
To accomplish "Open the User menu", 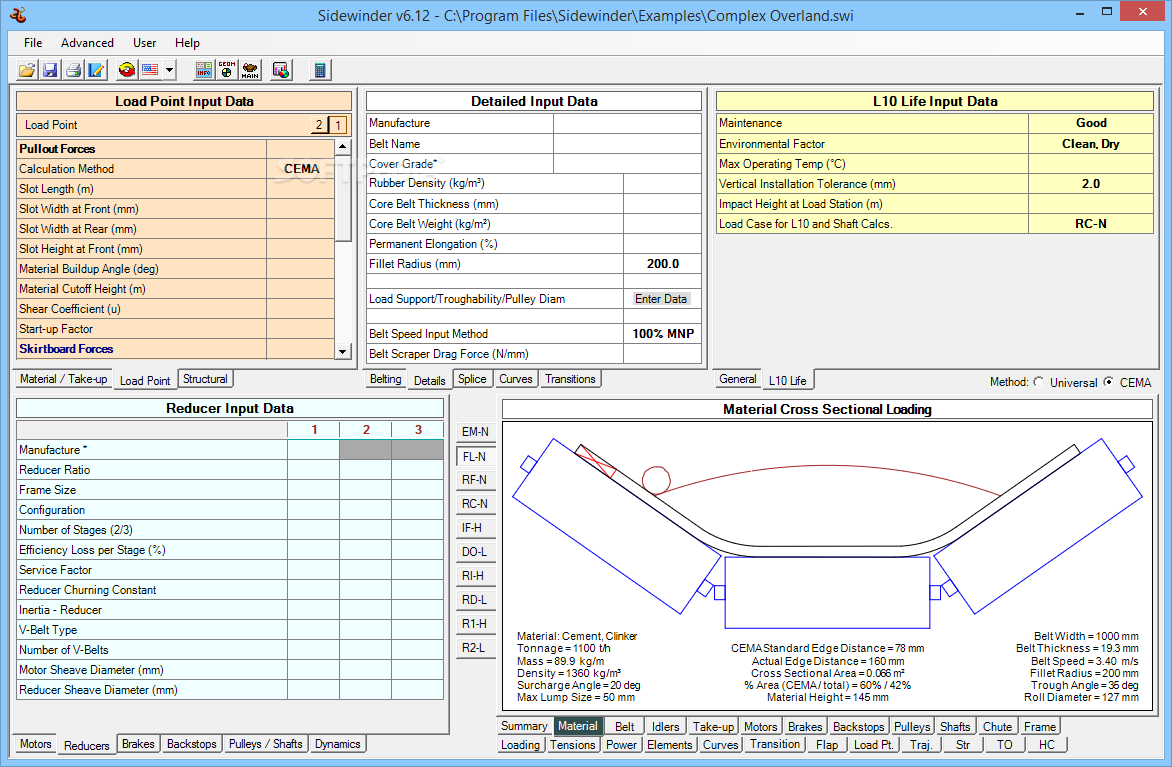I will click(x=144, y=43).
